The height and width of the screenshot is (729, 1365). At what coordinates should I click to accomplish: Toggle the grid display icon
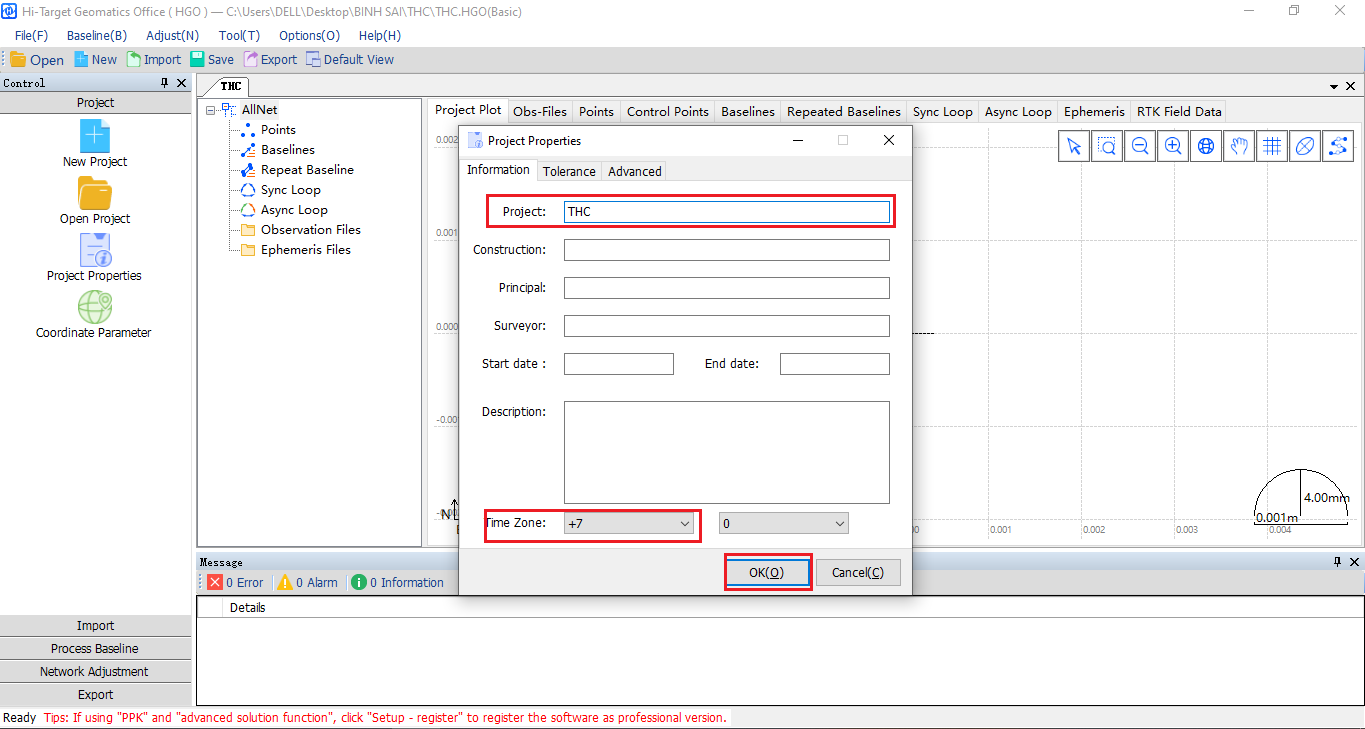click(1272, 147)
